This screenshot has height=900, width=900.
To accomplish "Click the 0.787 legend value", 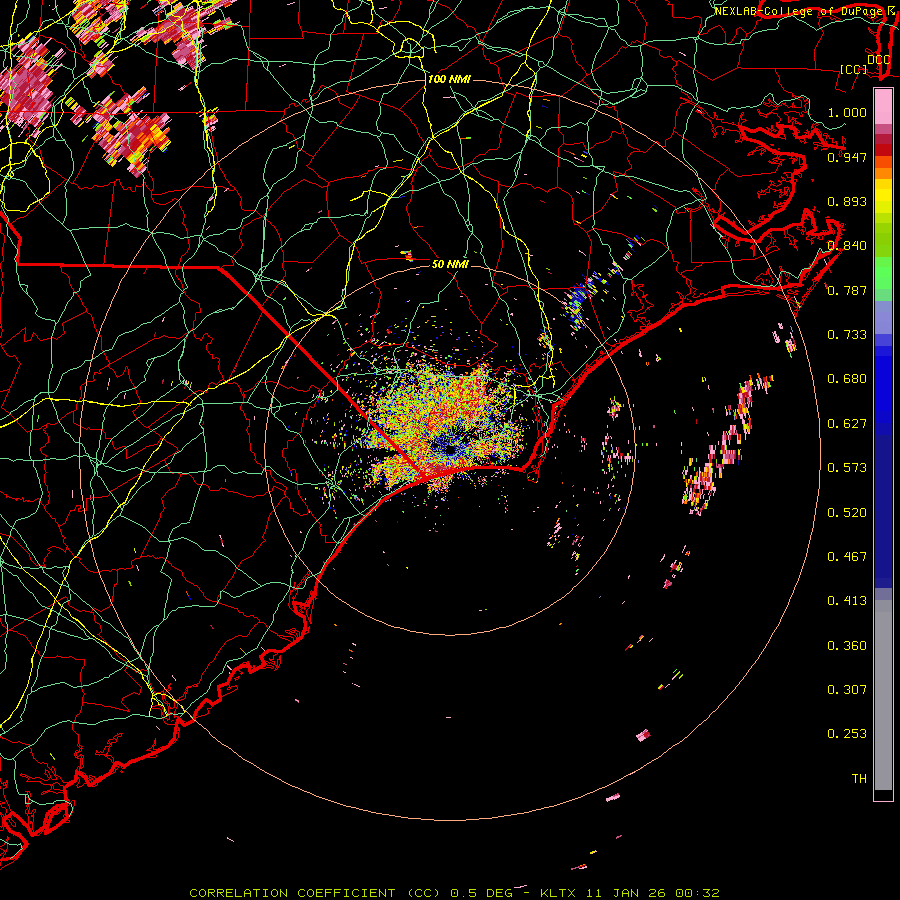I will (847, 290).
